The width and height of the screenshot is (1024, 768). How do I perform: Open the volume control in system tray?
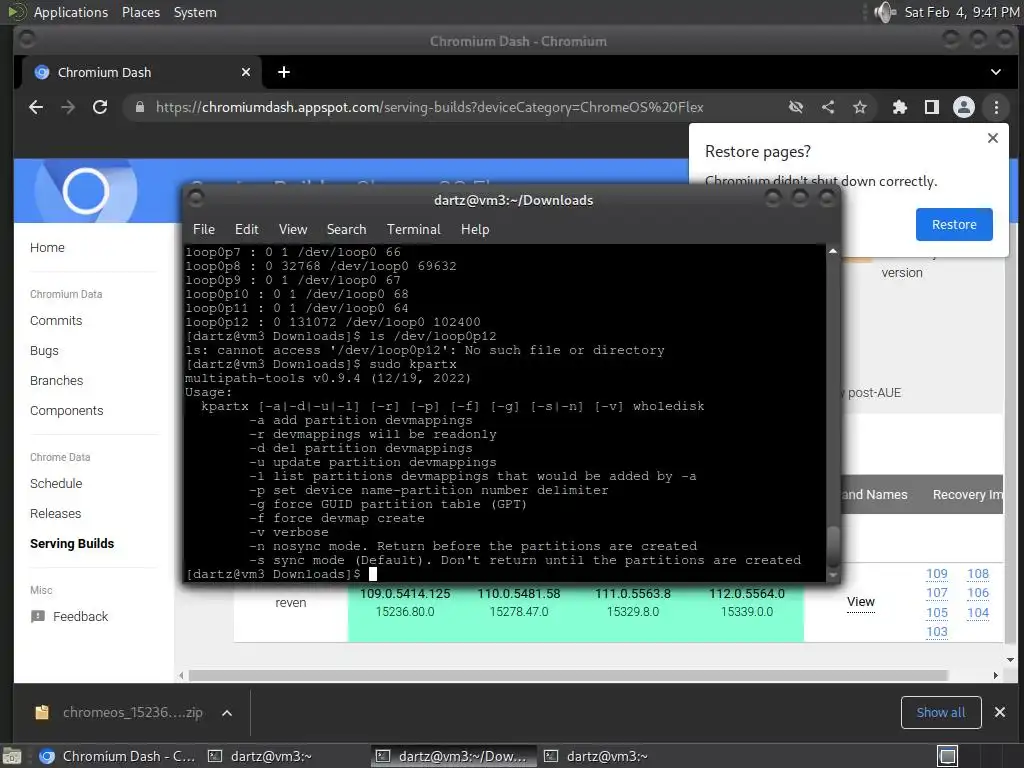[885, 12]
